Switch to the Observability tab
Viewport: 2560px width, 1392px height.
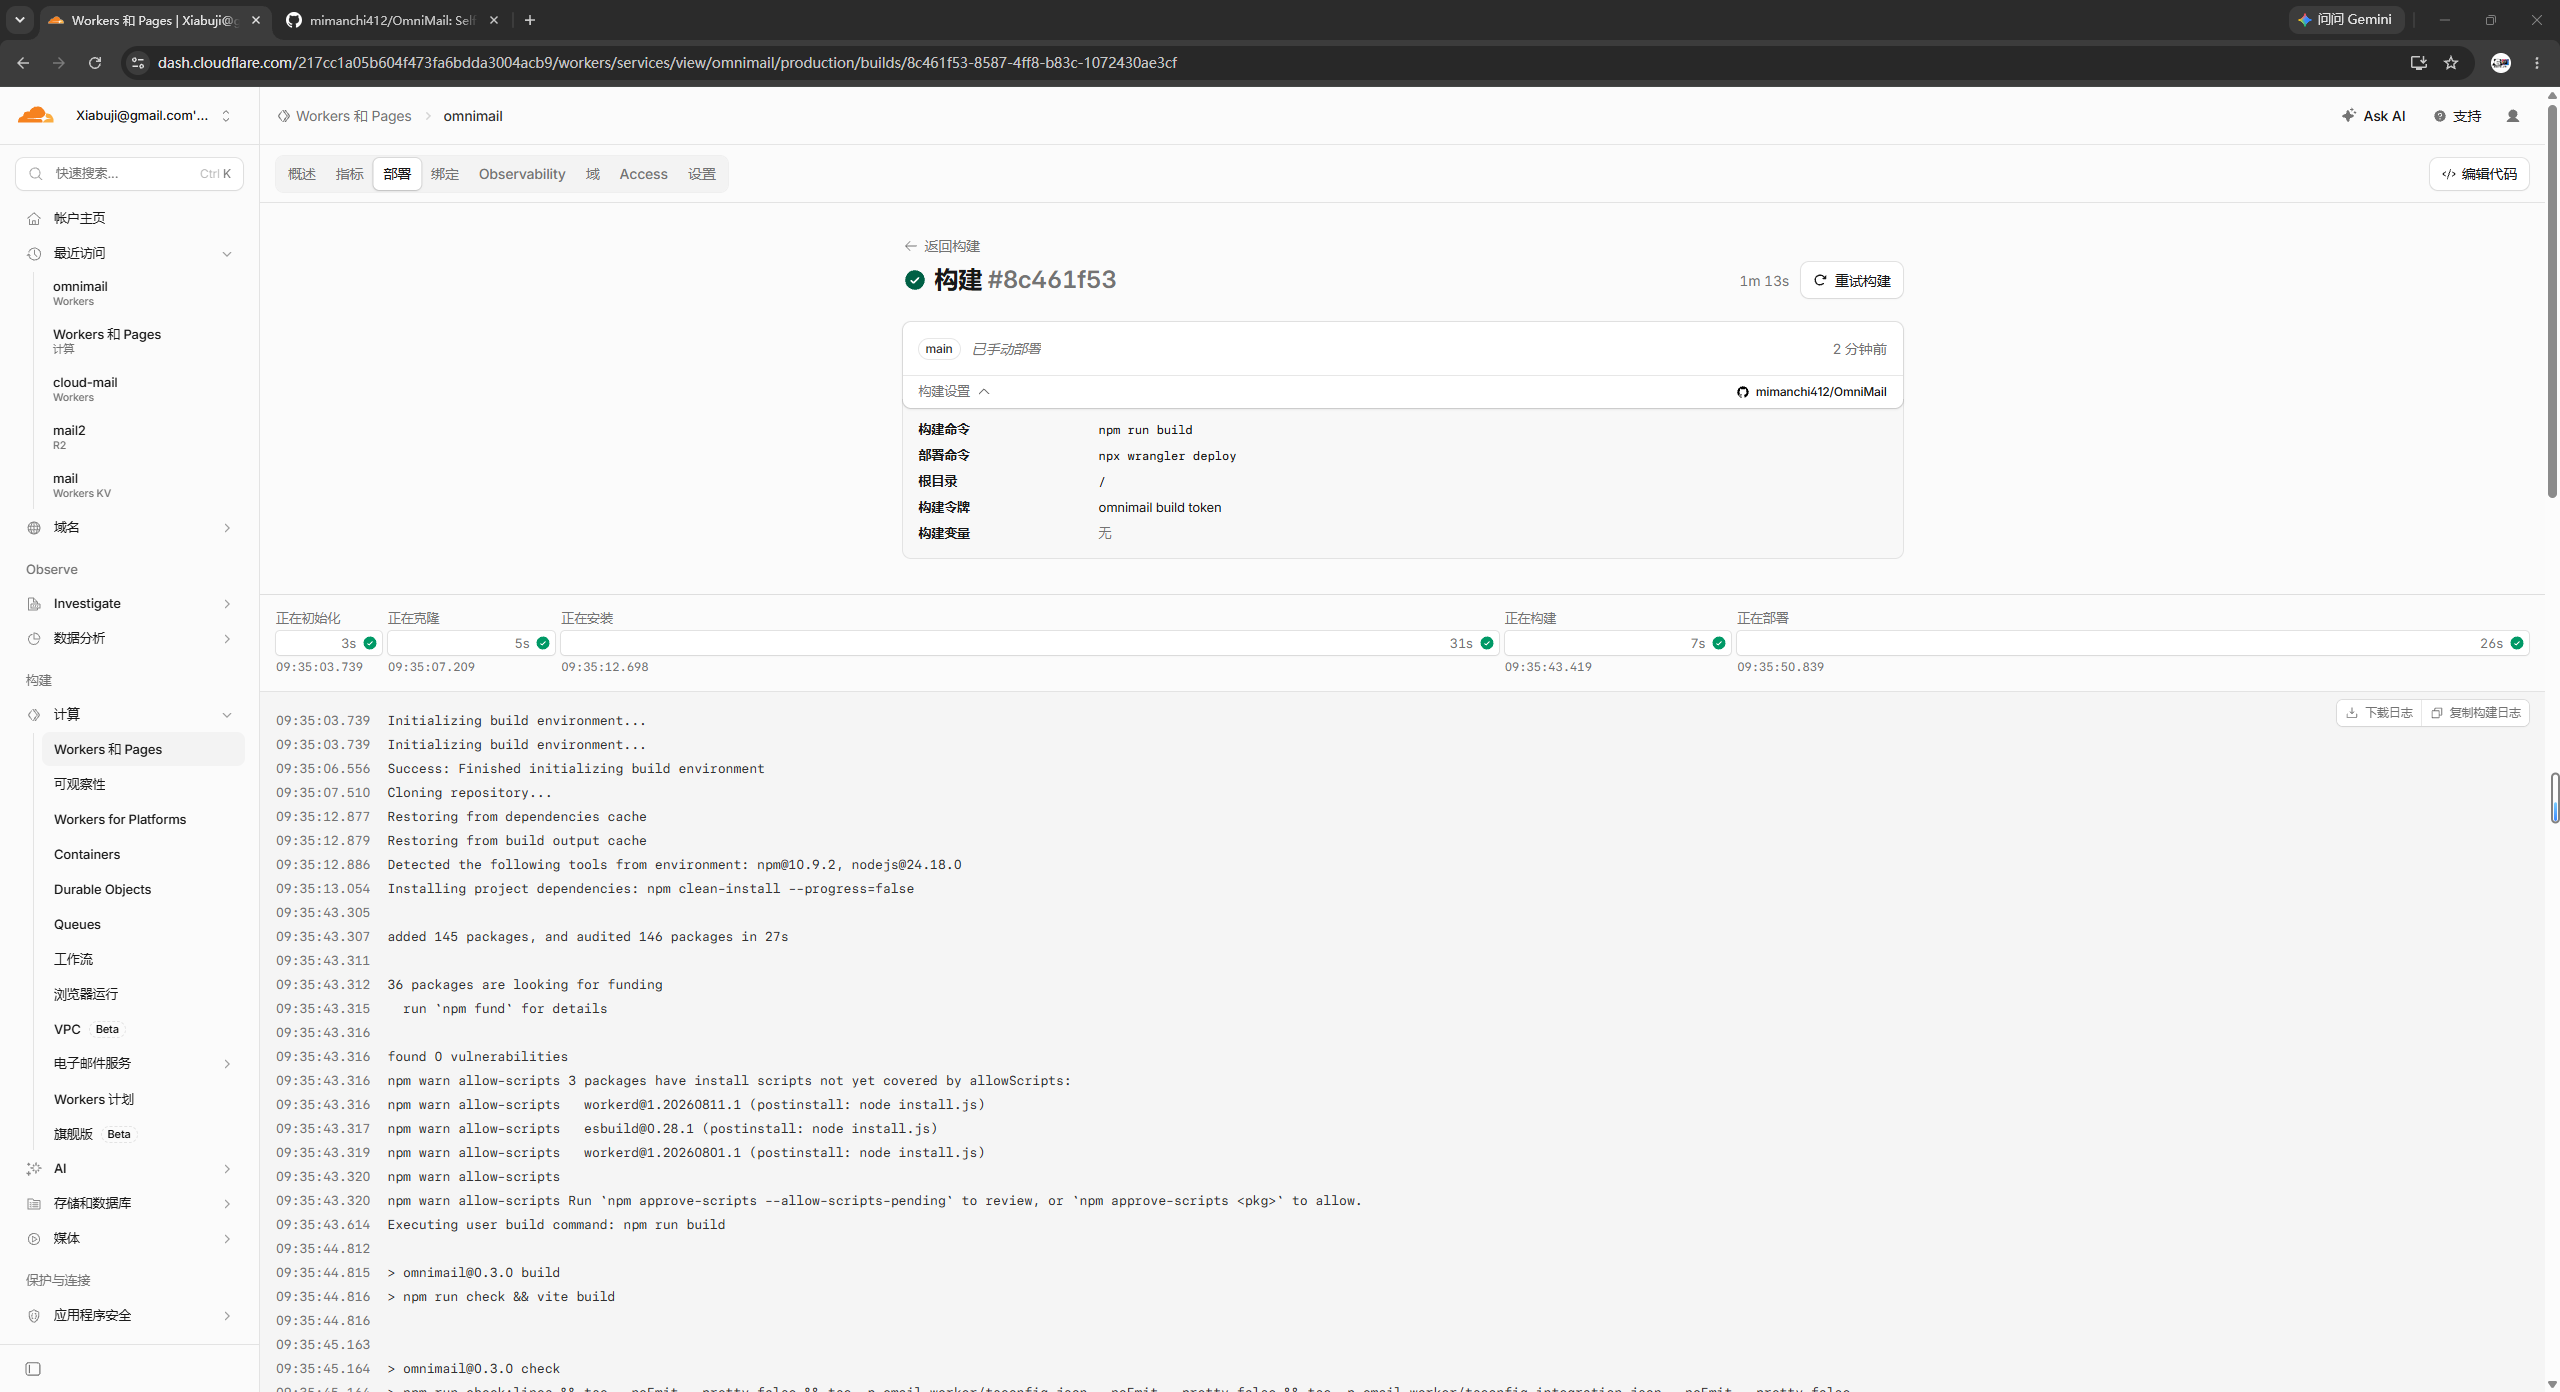point(522,174)
